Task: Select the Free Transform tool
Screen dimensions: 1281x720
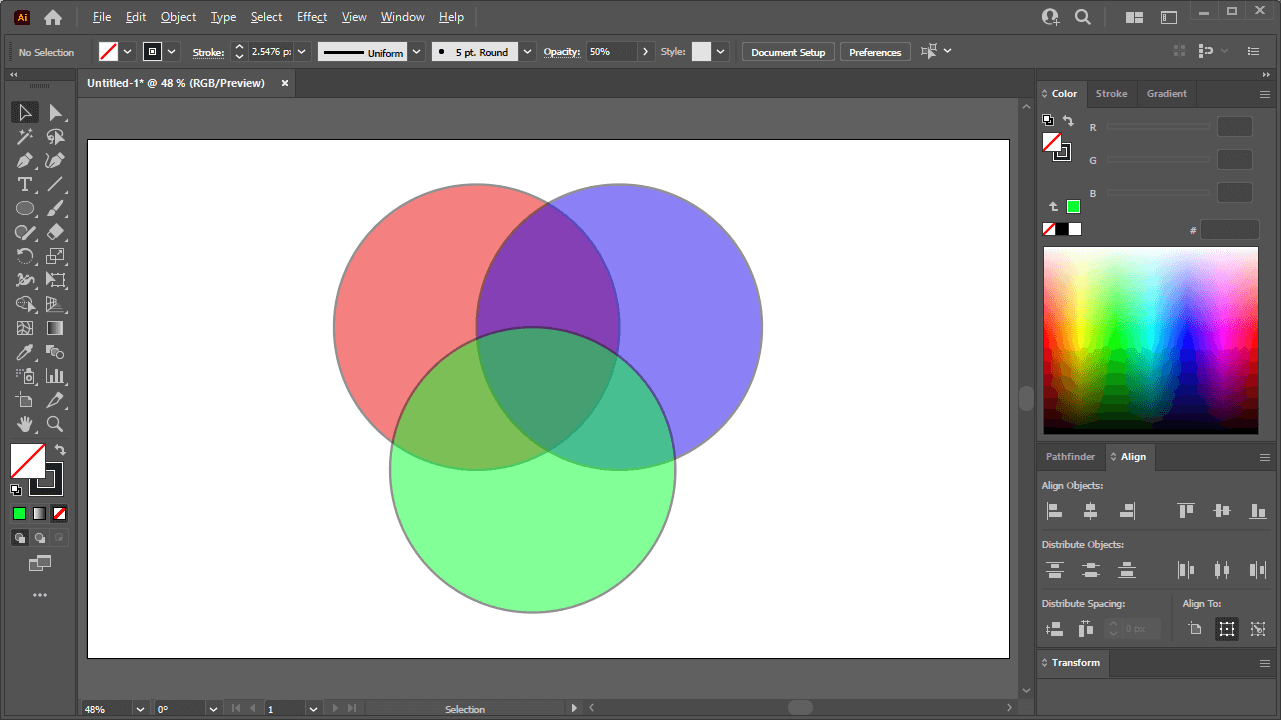Action: tap(56, 280)
